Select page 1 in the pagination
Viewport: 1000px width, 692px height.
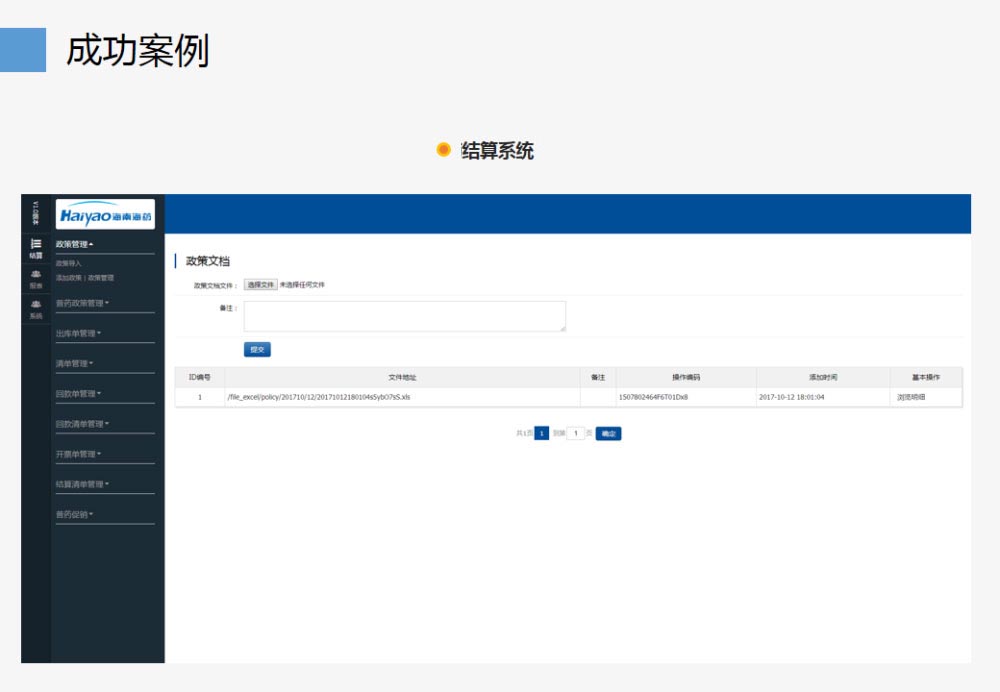click(x=541, y=434)
